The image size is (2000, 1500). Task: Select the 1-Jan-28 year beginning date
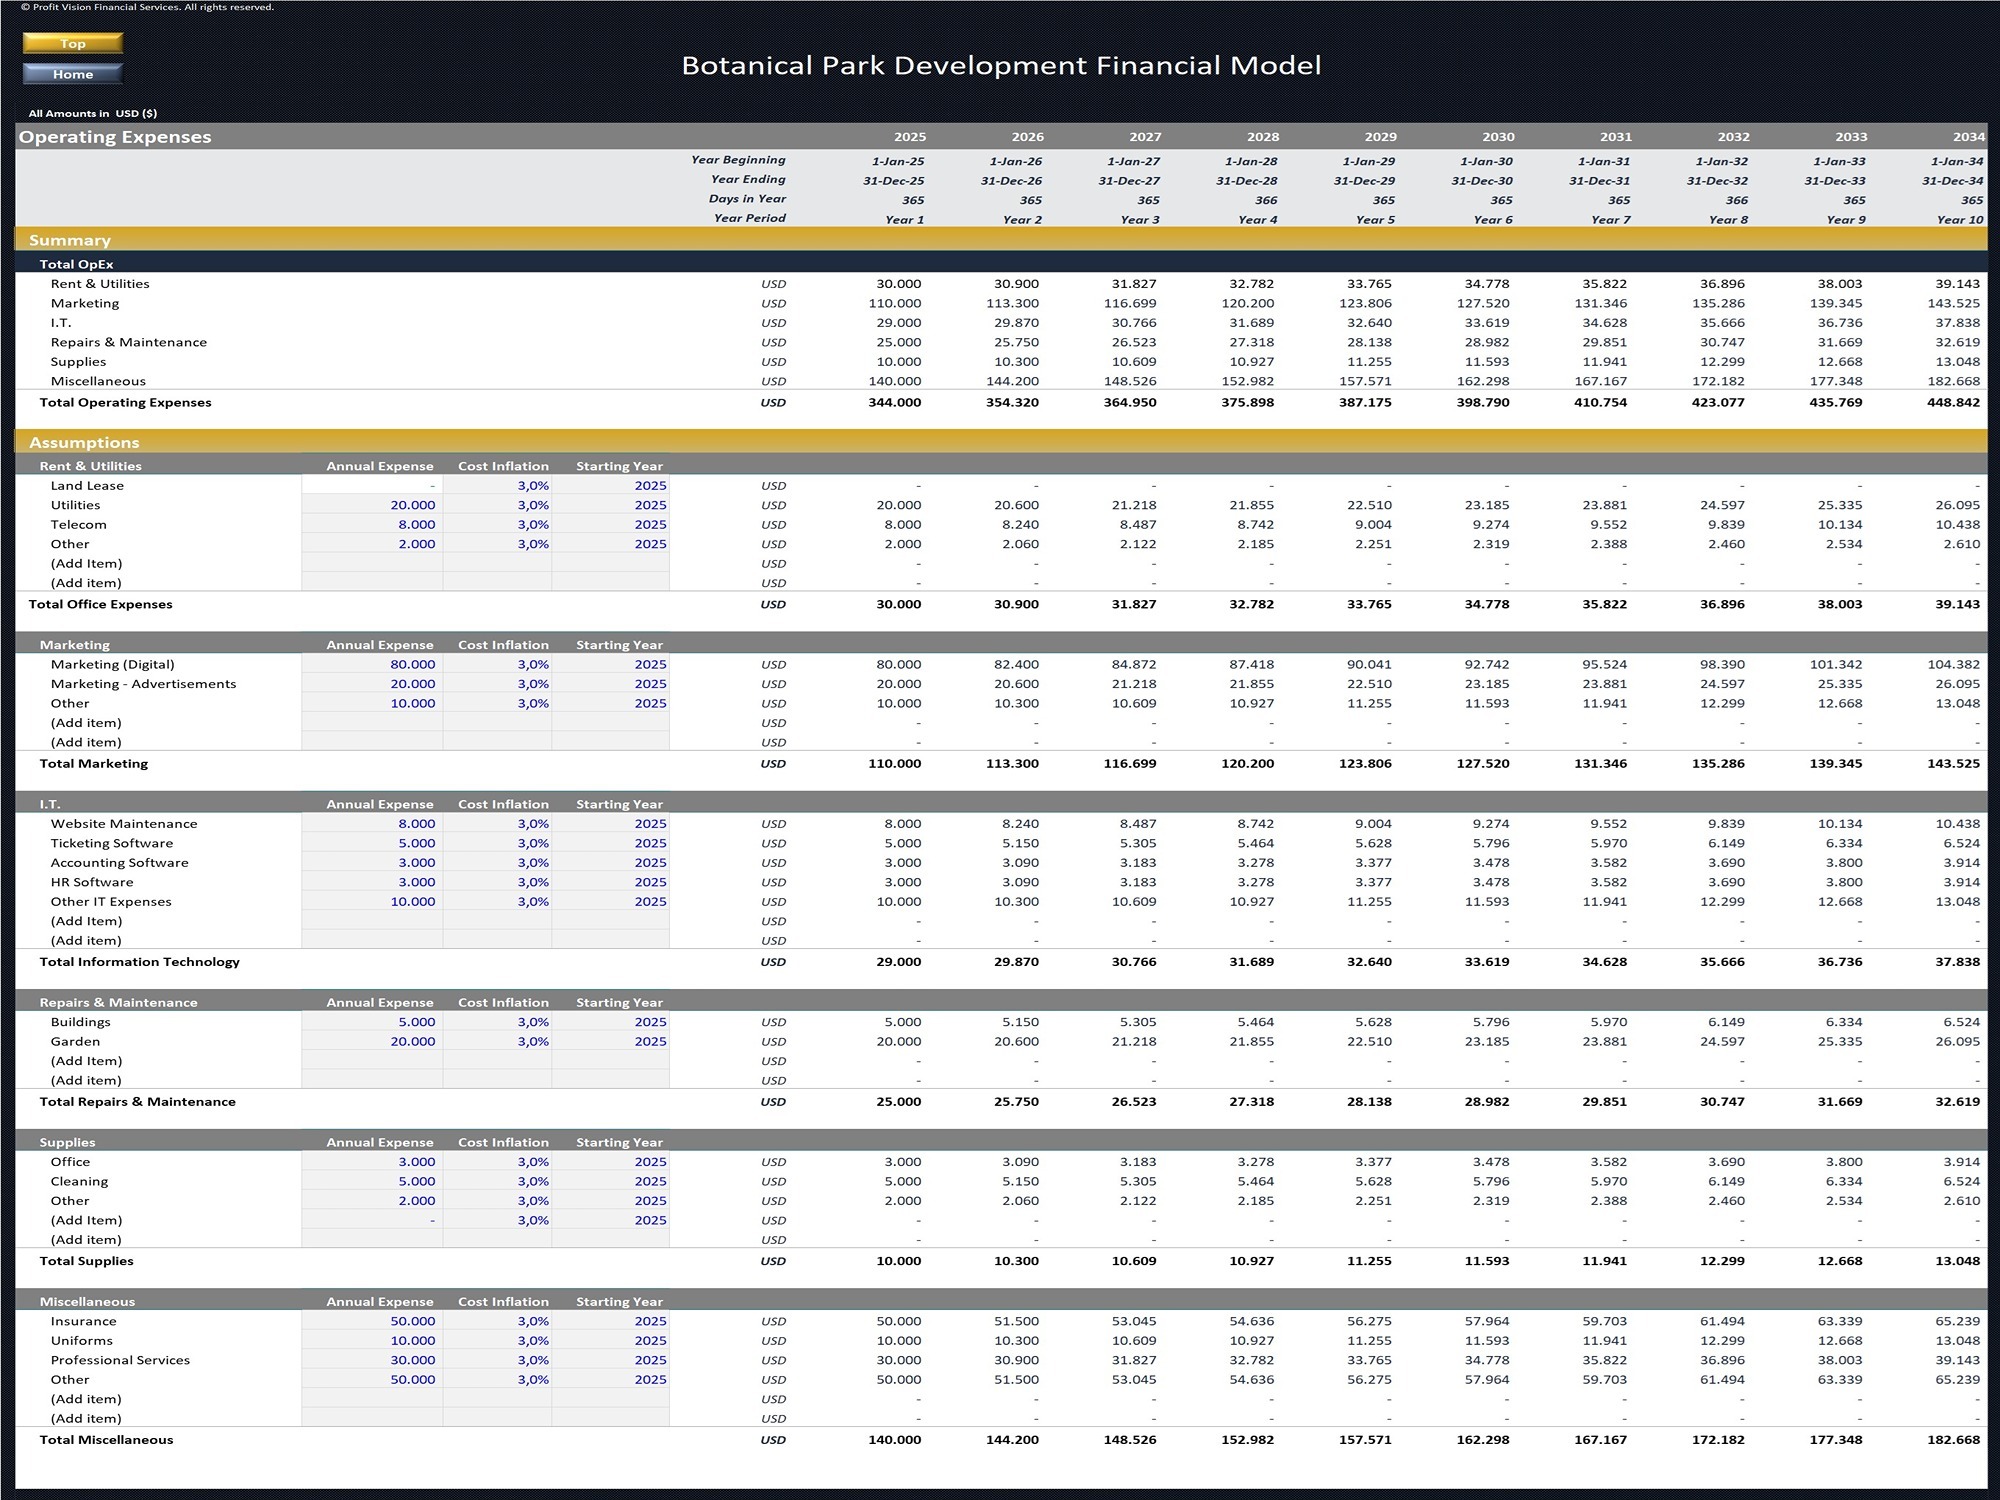(x=1251, y=161)
